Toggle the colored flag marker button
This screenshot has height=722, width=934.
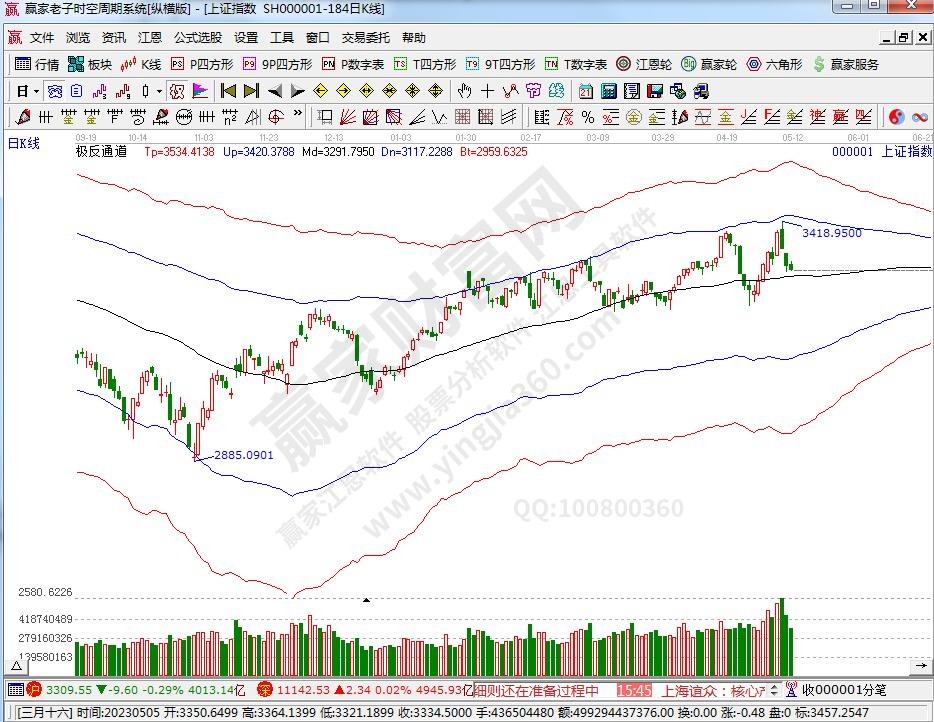point(200,91)
